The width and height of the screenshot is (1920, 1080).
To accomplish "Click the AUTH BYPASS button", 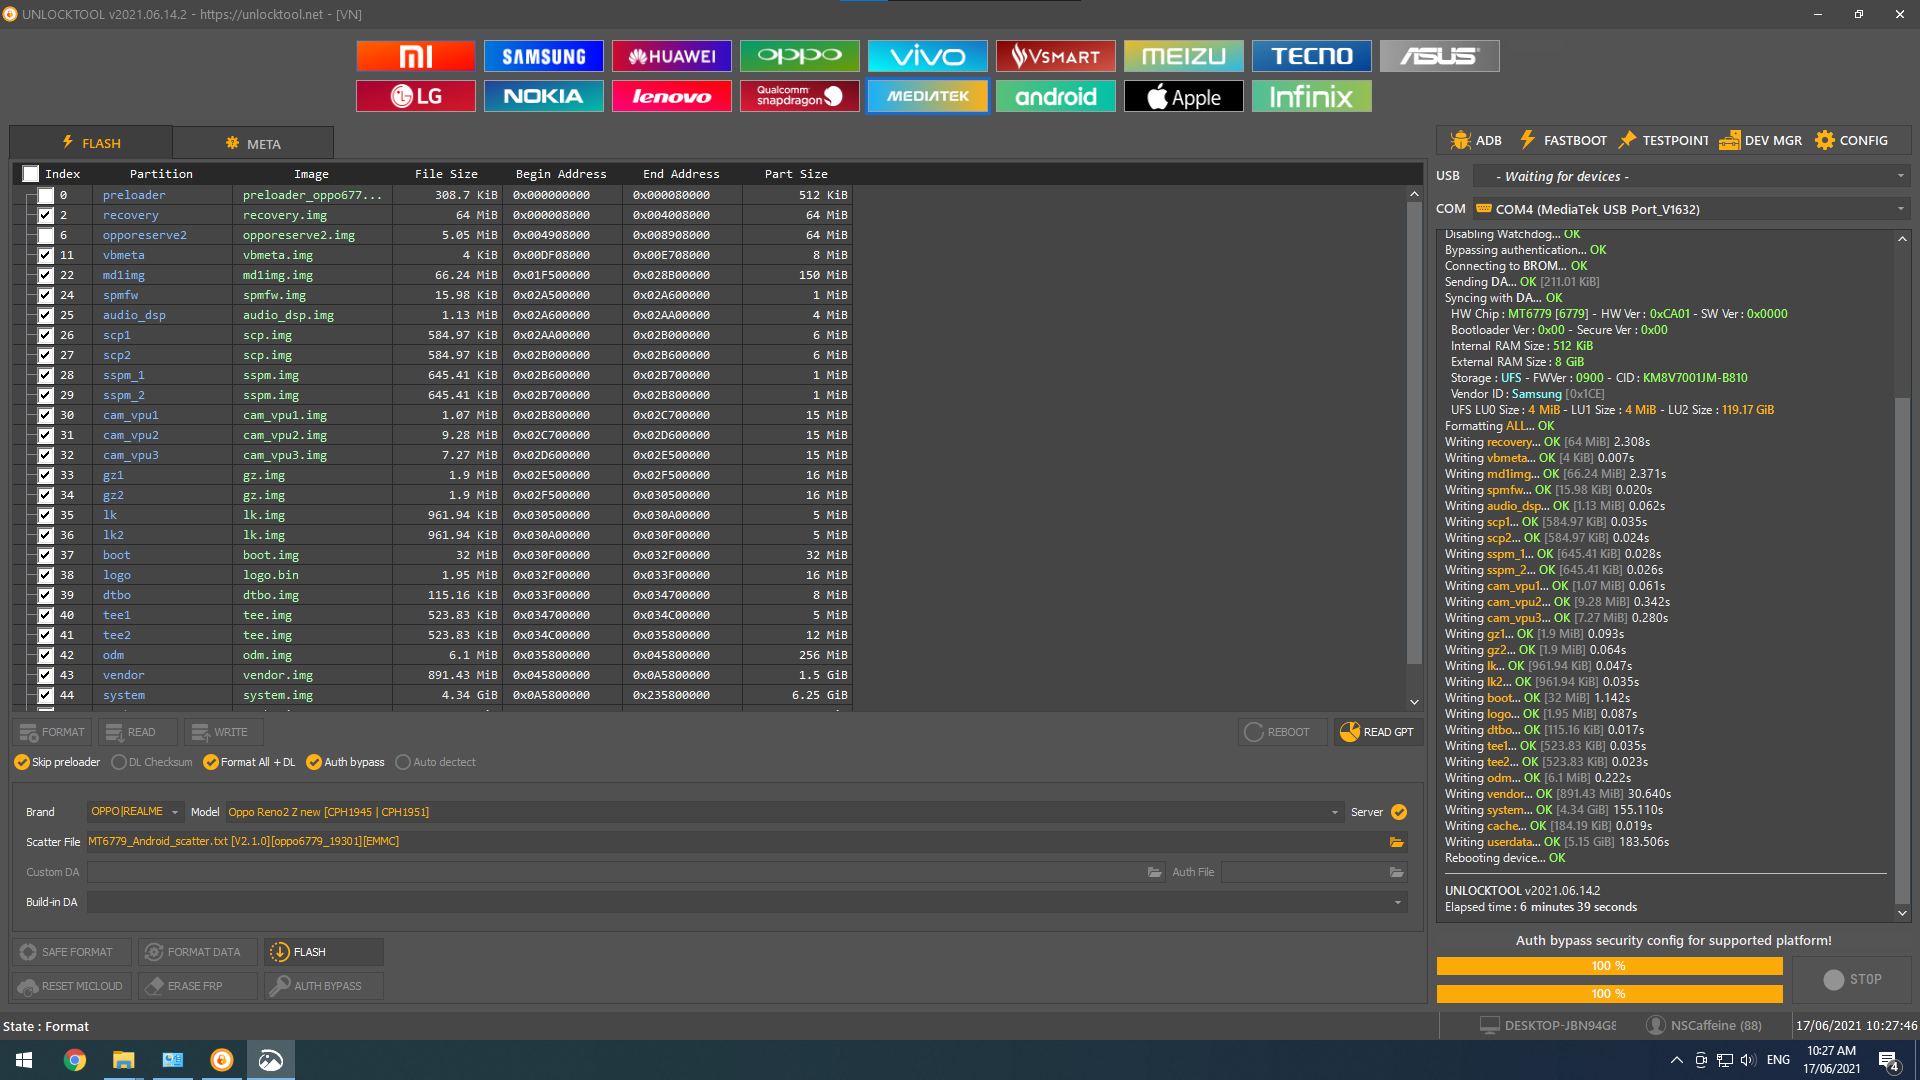I will coord(323,986).
